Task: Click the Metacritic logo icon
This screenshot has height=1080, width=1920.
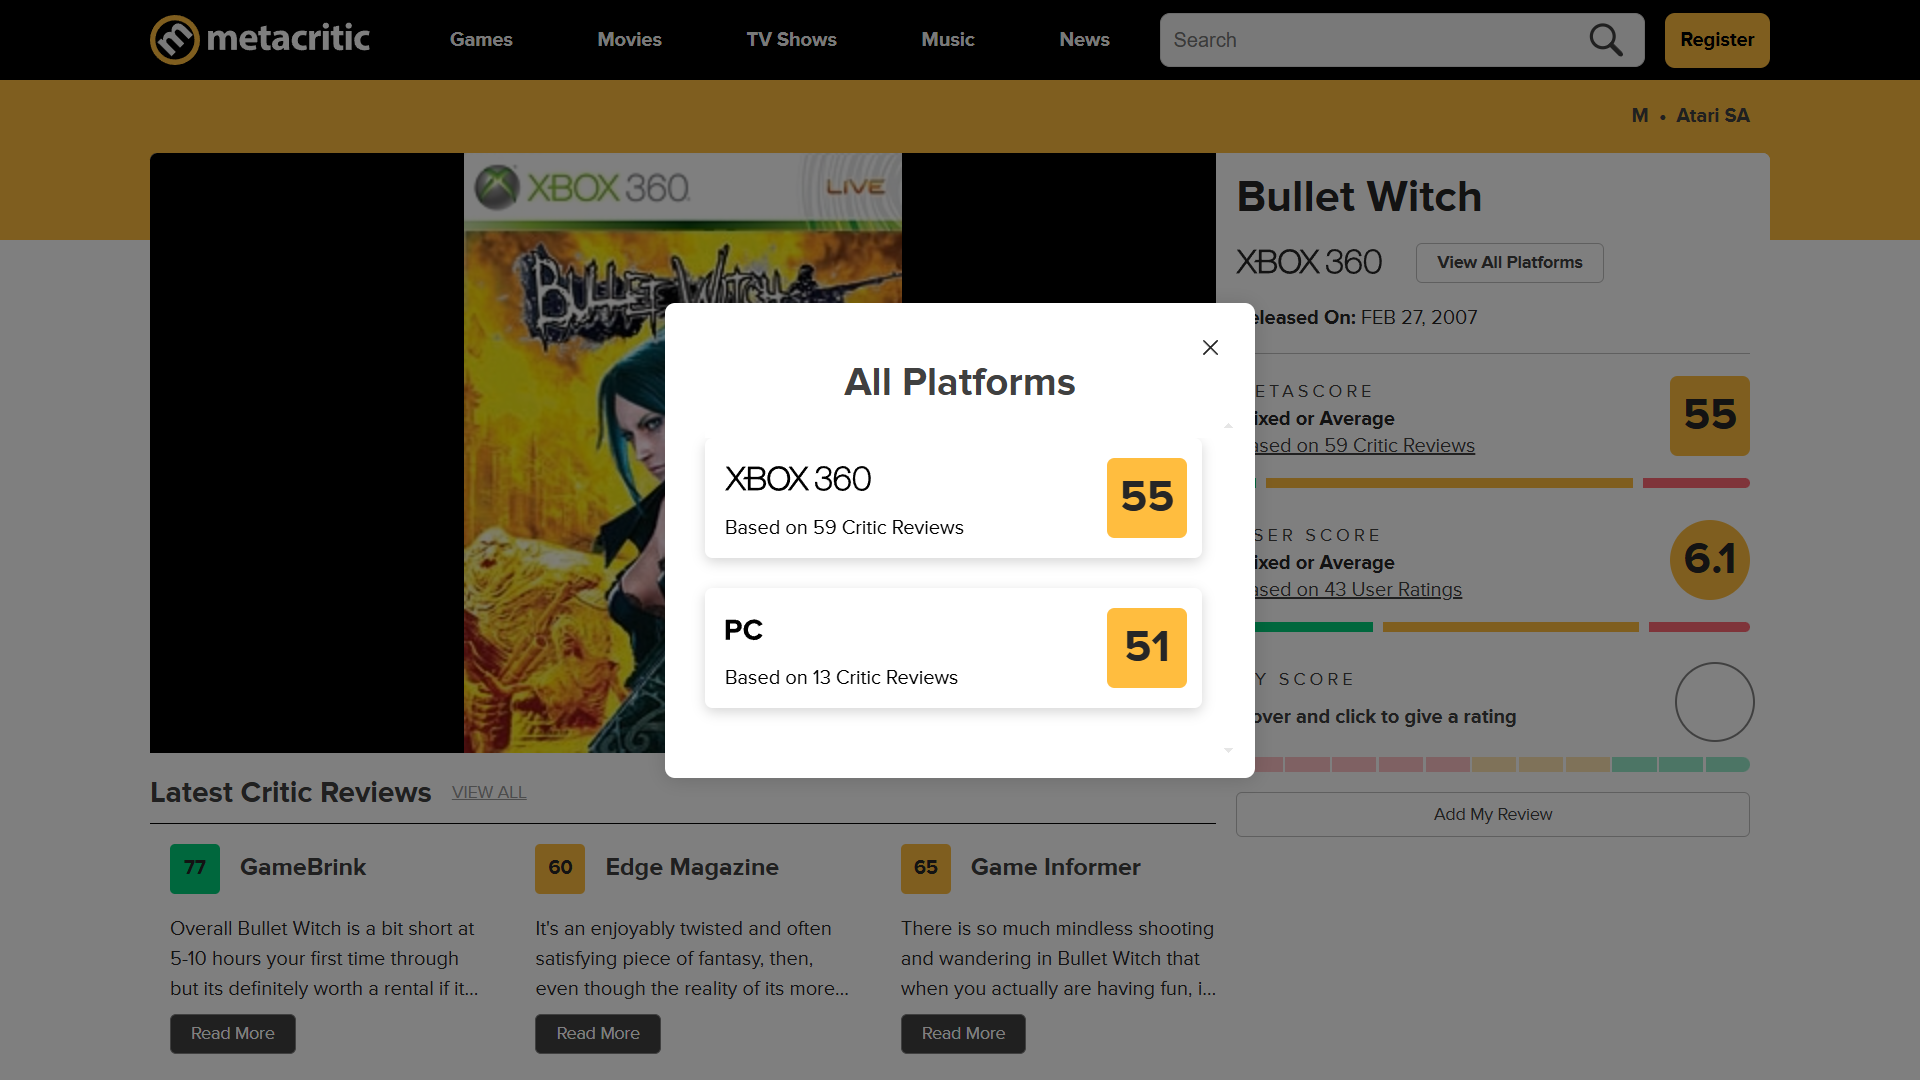Action: coord(175,40)
